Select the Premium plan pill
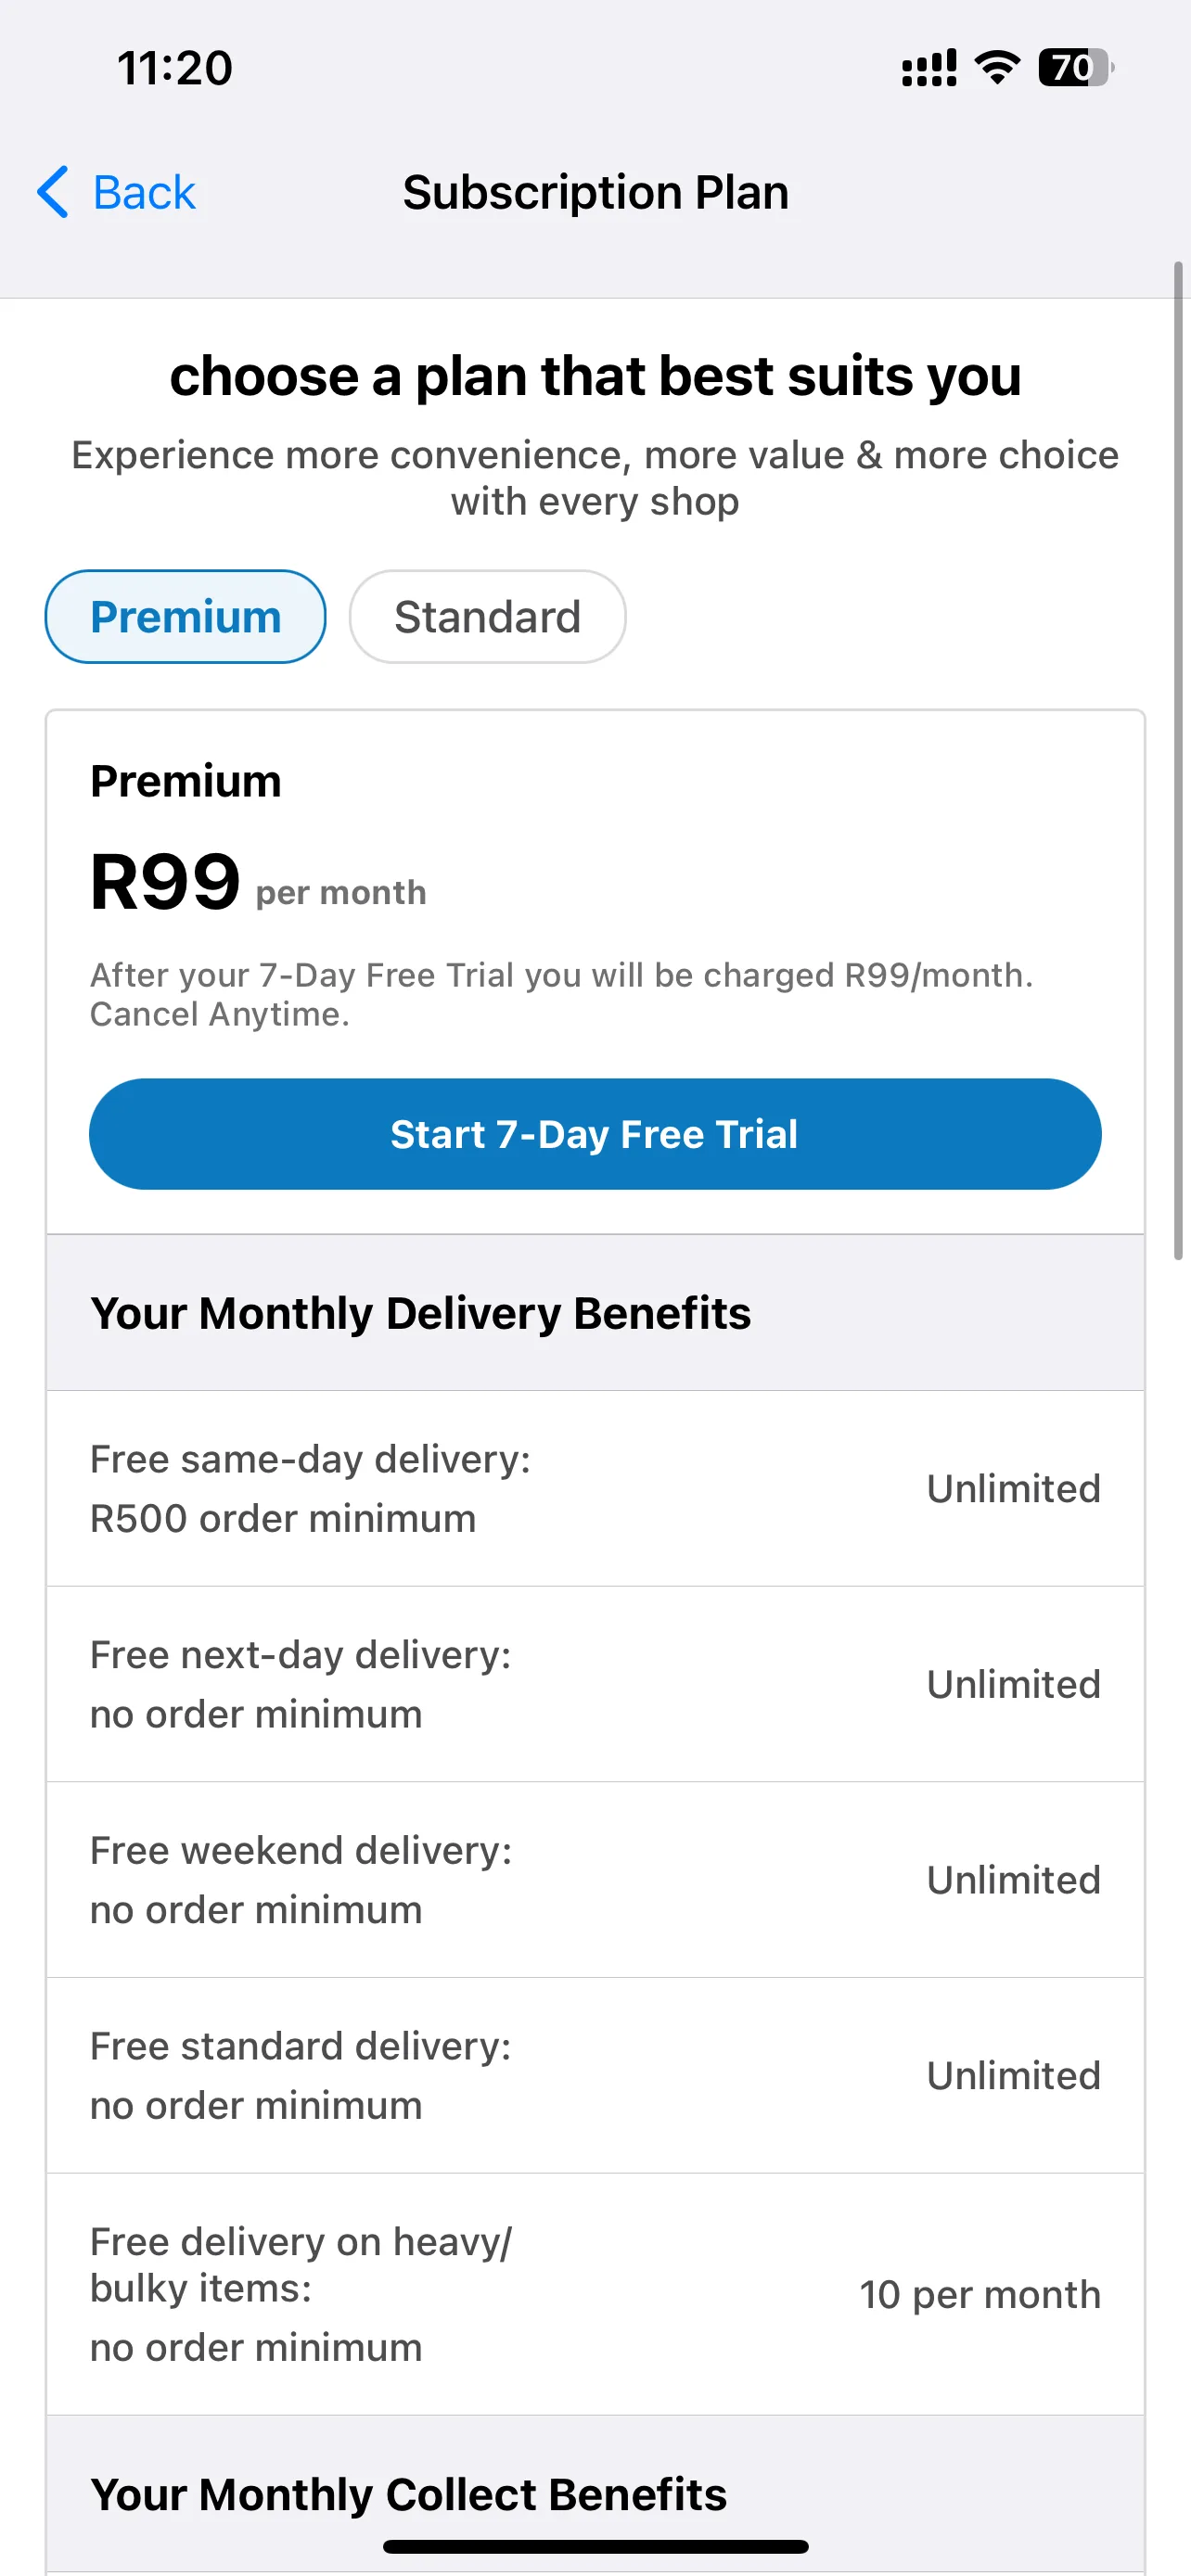The image size is (1191, 2576). click(x=186, y=617)
